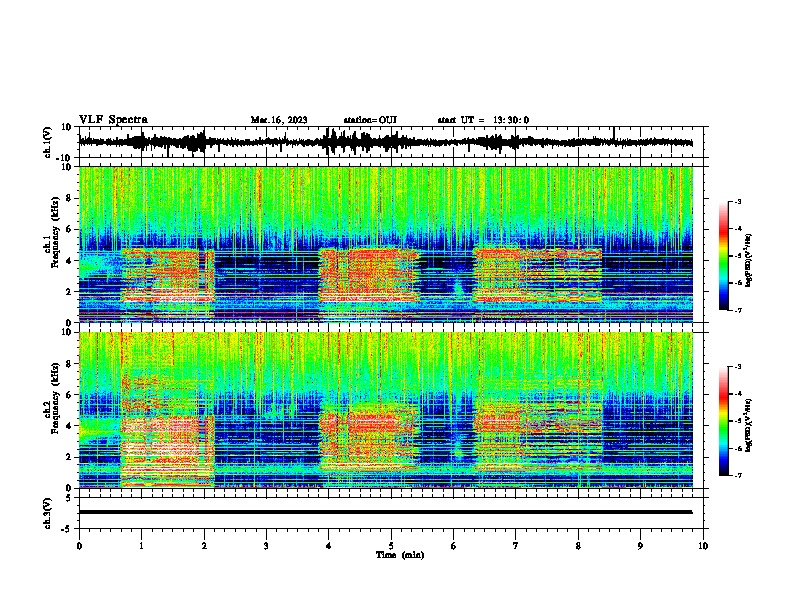Screen dimensions: 792x612
Task: Click time axis tick label "5" below the plots
Action: pyautogui.click(x=391, y=546)
